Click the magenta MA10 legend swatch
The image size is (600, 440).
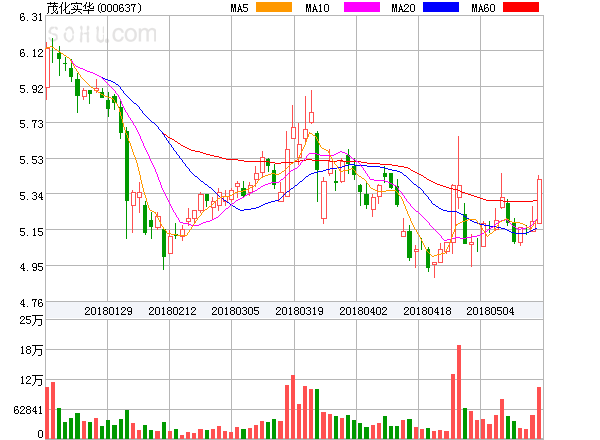pyautogui.click(x=362, y=7)
